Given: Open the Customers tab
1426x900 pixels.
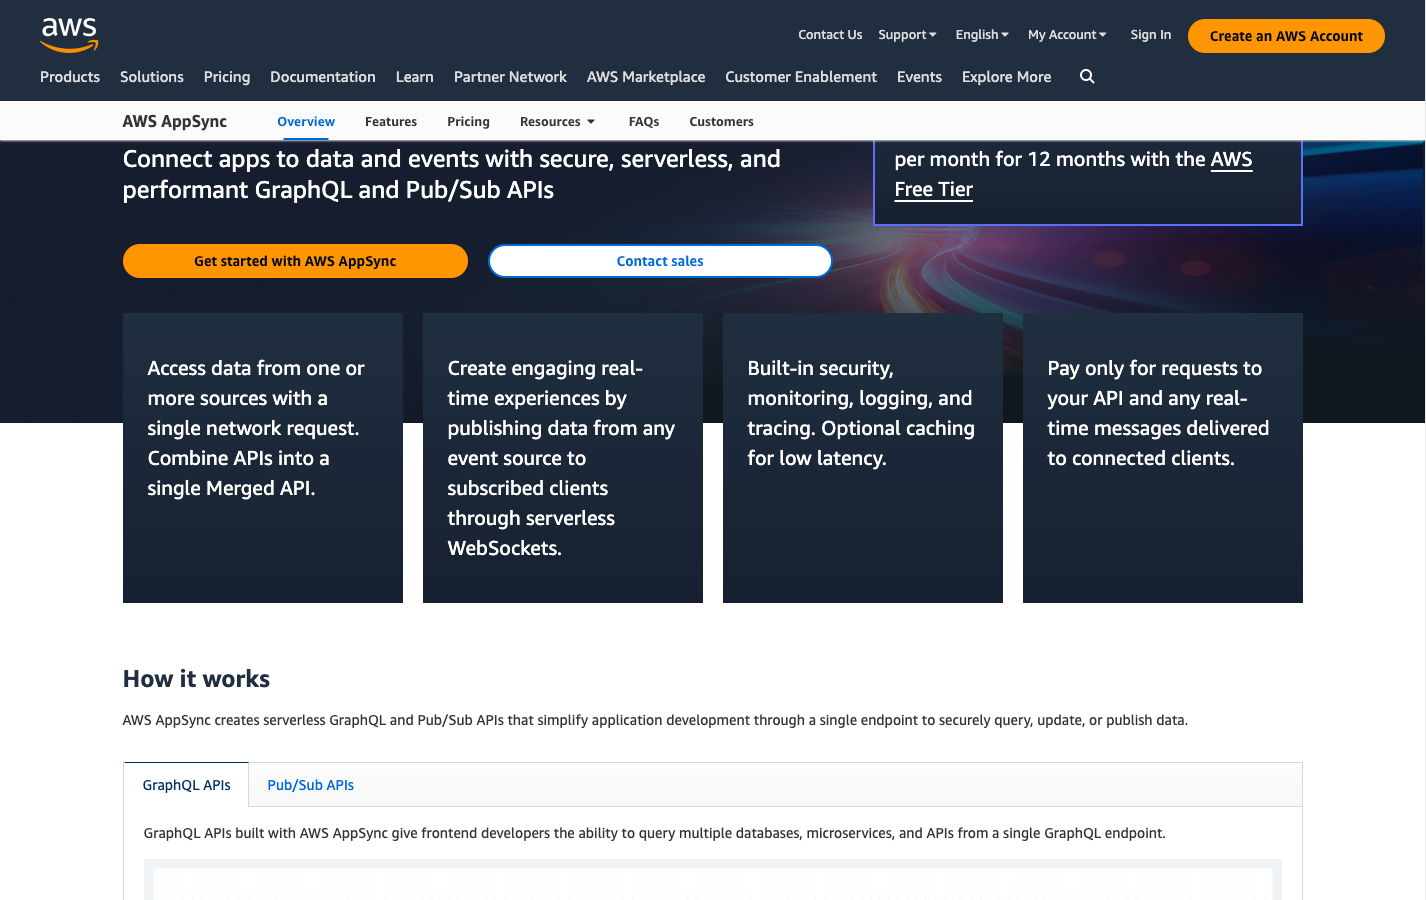Looking at the screenshot, I should pos(721,122).
